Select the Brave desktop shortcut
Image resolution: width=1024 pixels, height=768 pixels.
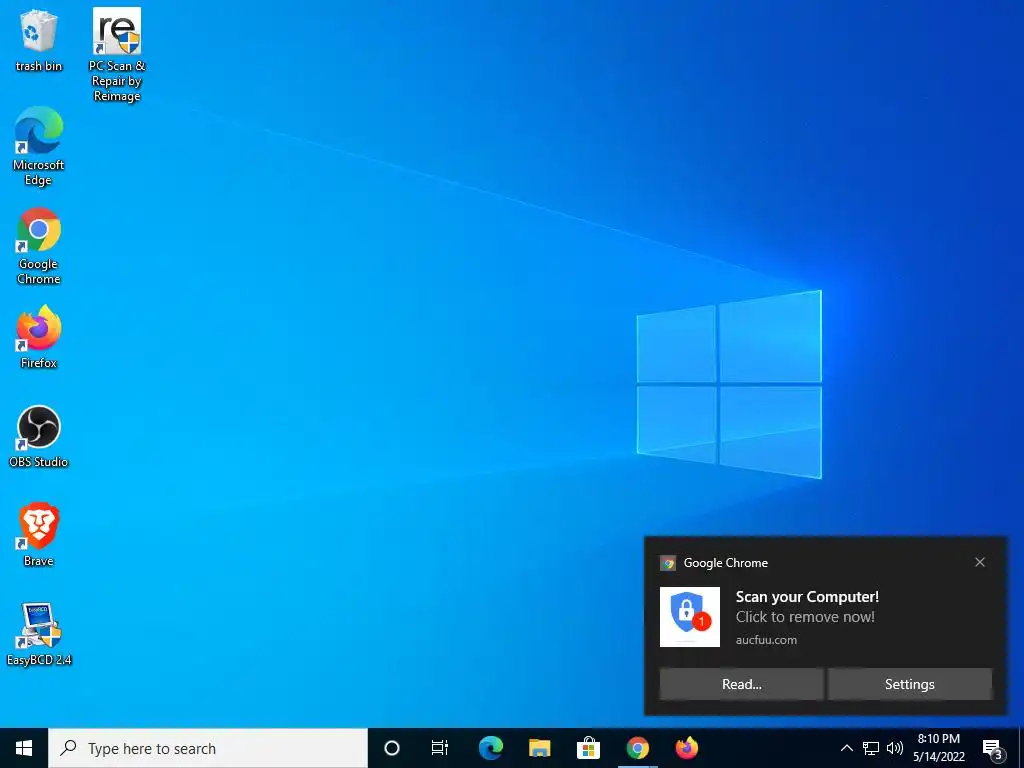[39, 535]
